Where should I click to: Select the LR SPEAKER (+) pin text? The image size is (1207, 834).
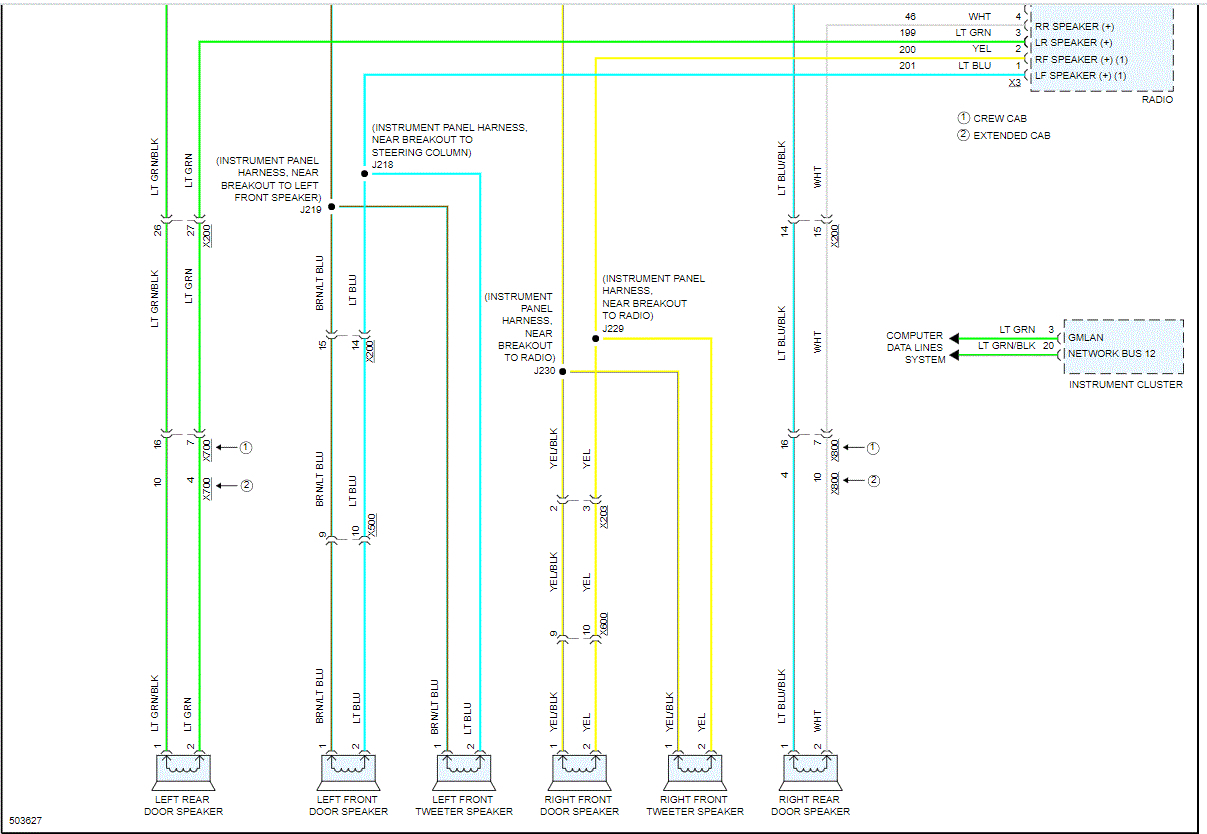[1074, 43]
